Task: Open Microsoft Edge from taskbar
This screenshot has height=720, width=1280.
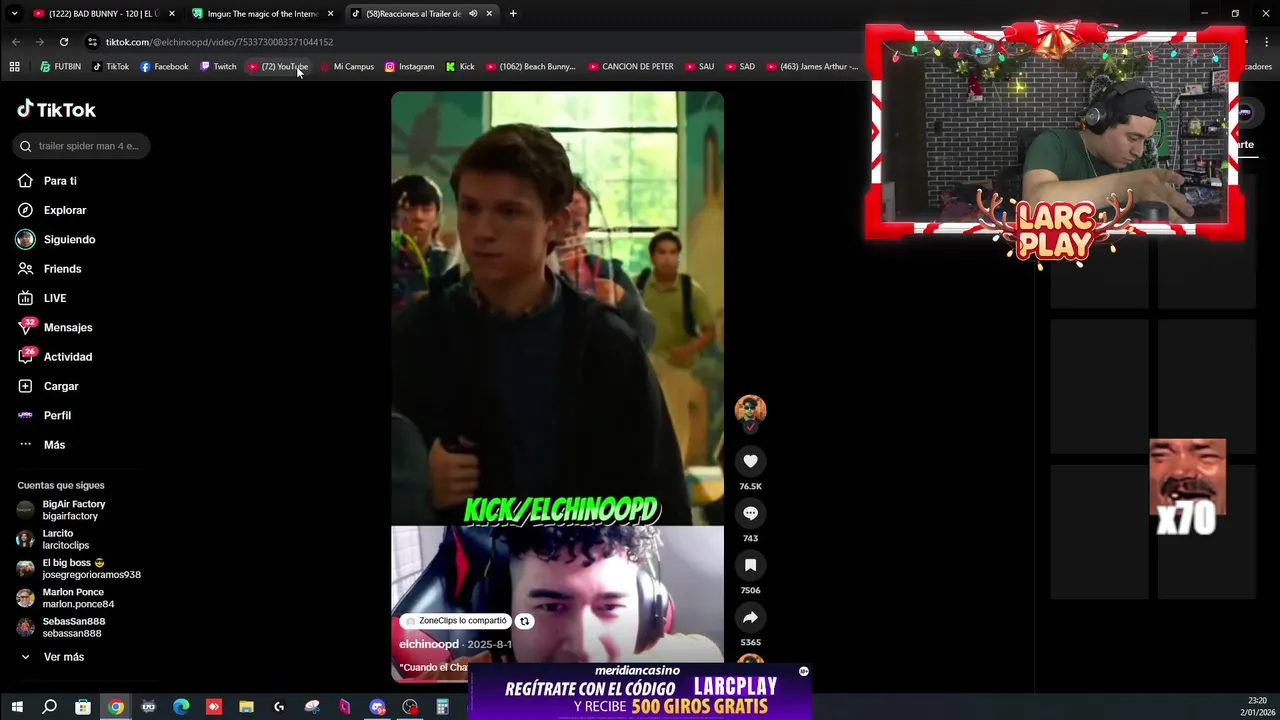Action: pos(181,707)
